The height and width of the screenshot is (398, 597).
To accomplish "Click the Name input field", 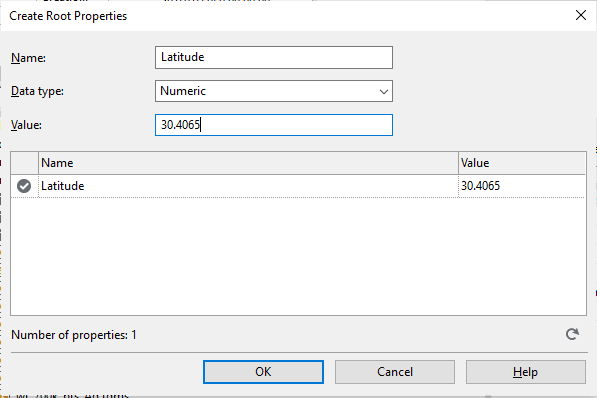I will 274,58.
